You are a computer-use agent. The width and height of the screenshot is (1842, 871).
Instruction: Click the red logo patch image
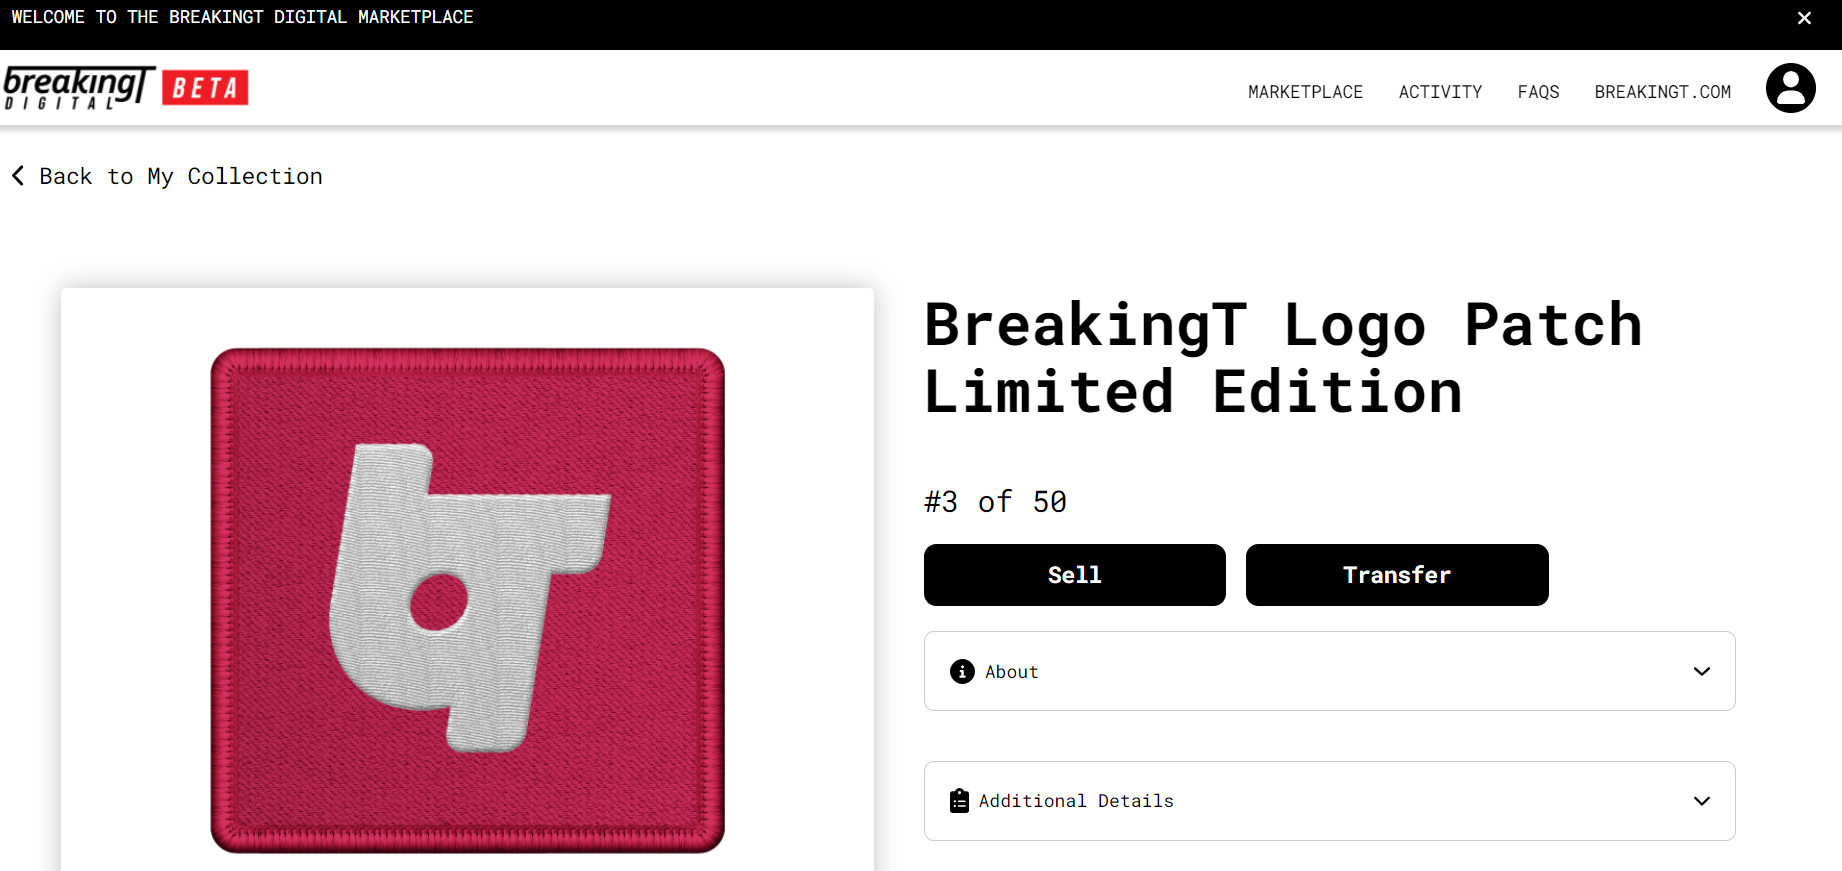click(467, 600)
